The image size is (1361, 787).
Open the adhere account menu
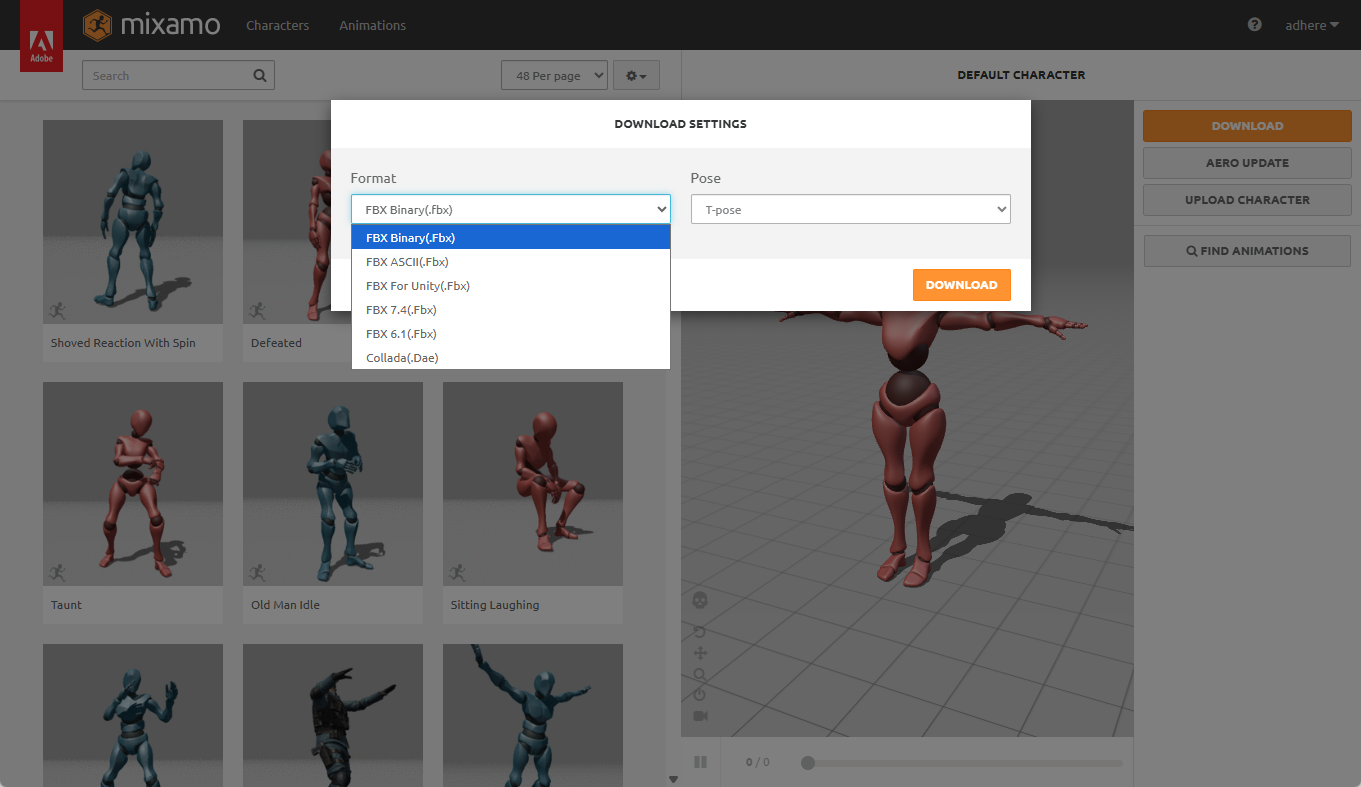(1312, 25)
